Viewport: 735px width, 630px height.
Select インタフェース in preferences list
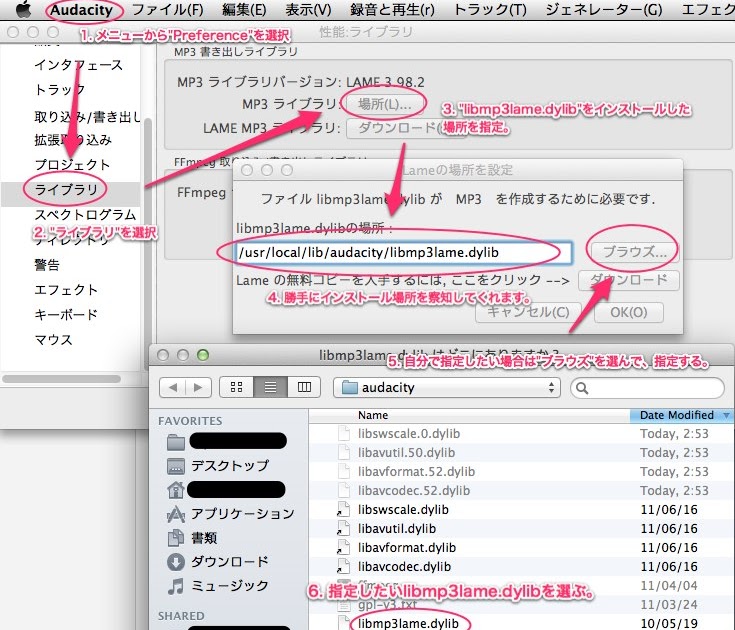point(78,65)
